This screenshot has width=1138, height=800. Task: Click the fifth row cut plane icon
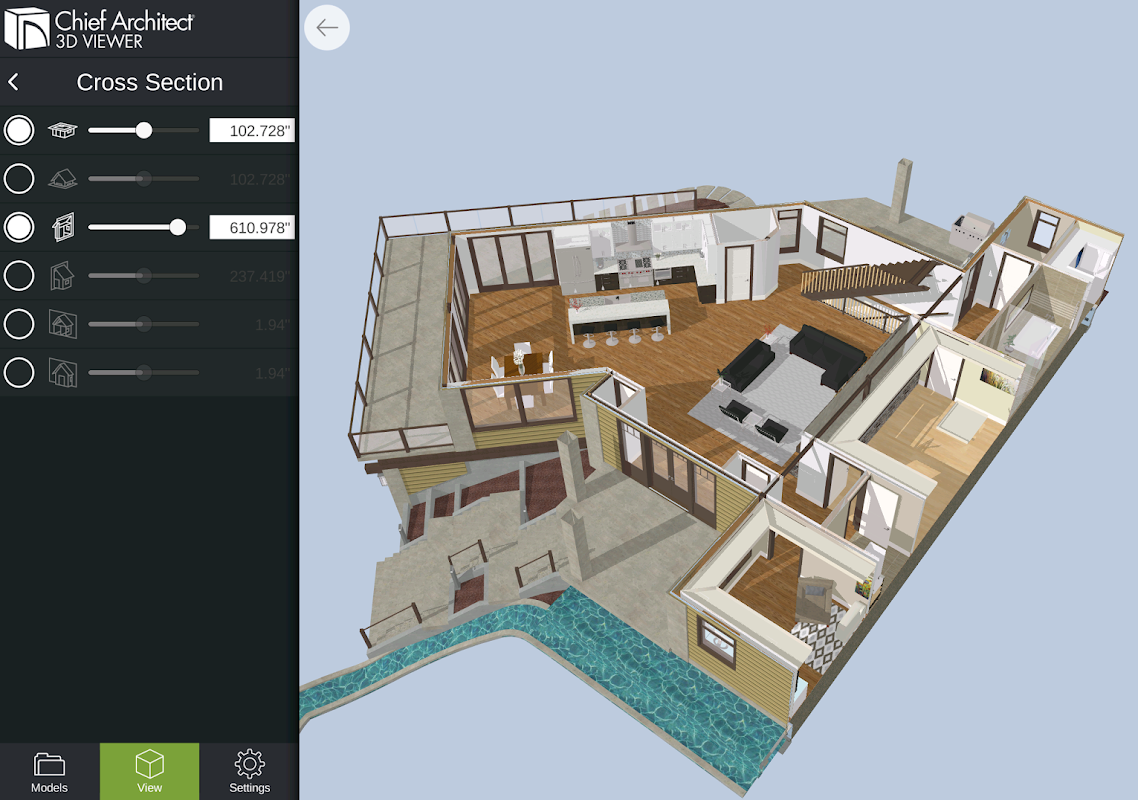point(62,325)
